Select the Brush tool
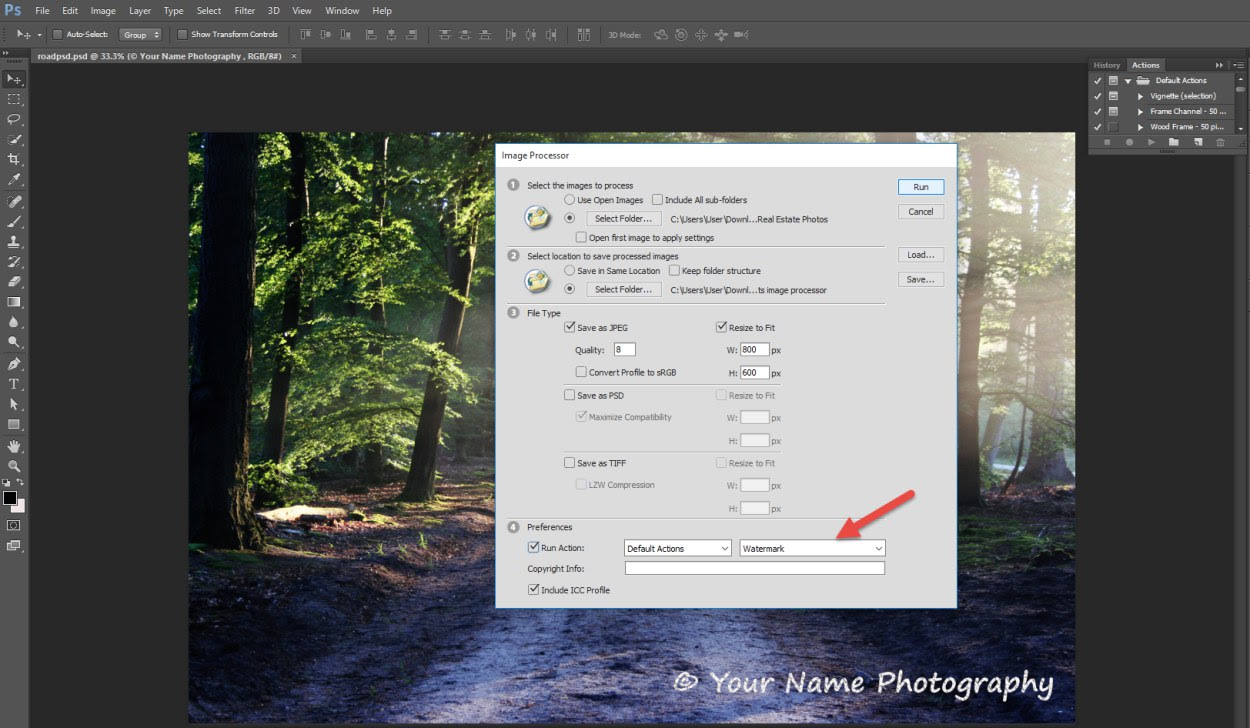The width and height of the screenshot is (1250, 728). click(14, 221)
